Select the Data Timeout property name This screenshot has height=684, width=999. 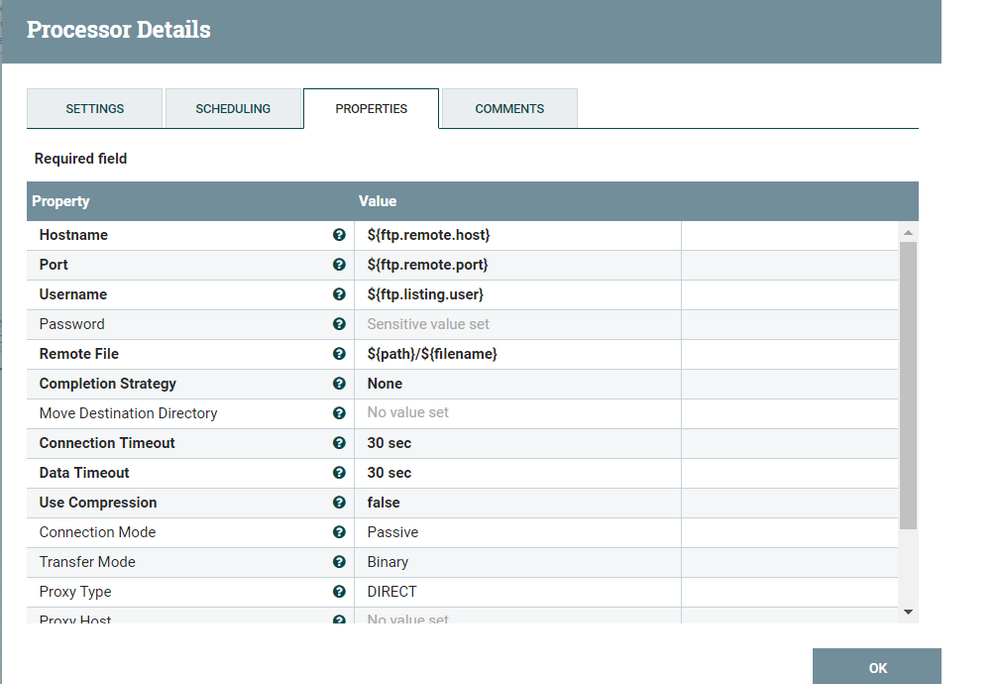84,473
